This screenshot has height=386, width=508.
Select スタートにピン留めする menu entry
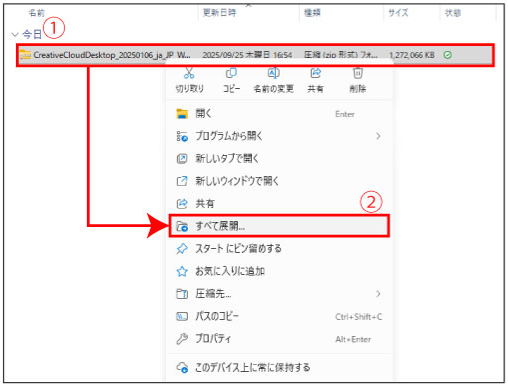pyautogui.click(x=279, y=249)
